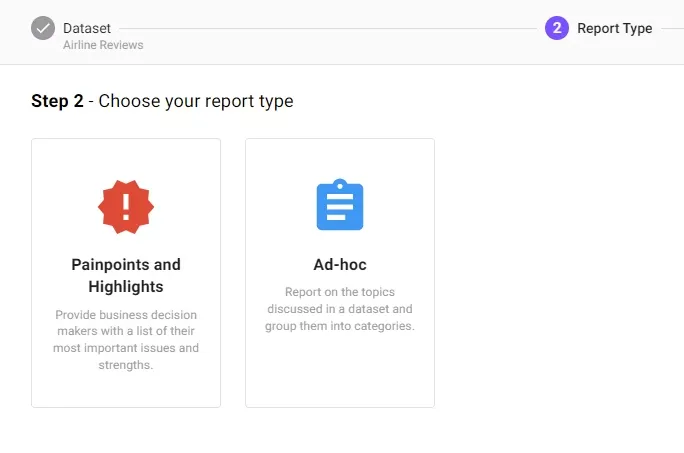Select the Ad-hoc report title
Image resolution: width=684 pixels, height=453 pixels.
pos(340,264)
